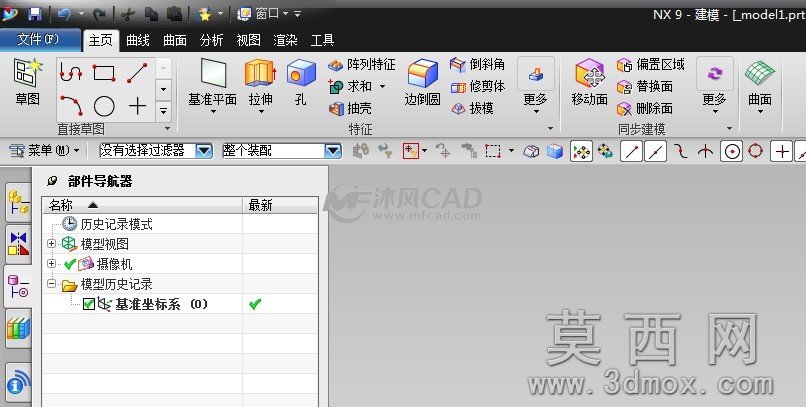Switch to the 主页 ribbon tab
The width and height of the screenshot is (806, 407).
pos(100,40)
